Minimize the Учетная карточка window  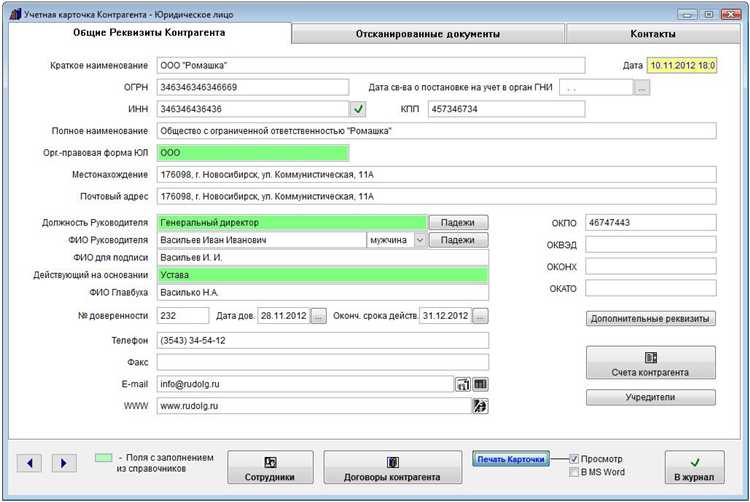click(687, 14)
